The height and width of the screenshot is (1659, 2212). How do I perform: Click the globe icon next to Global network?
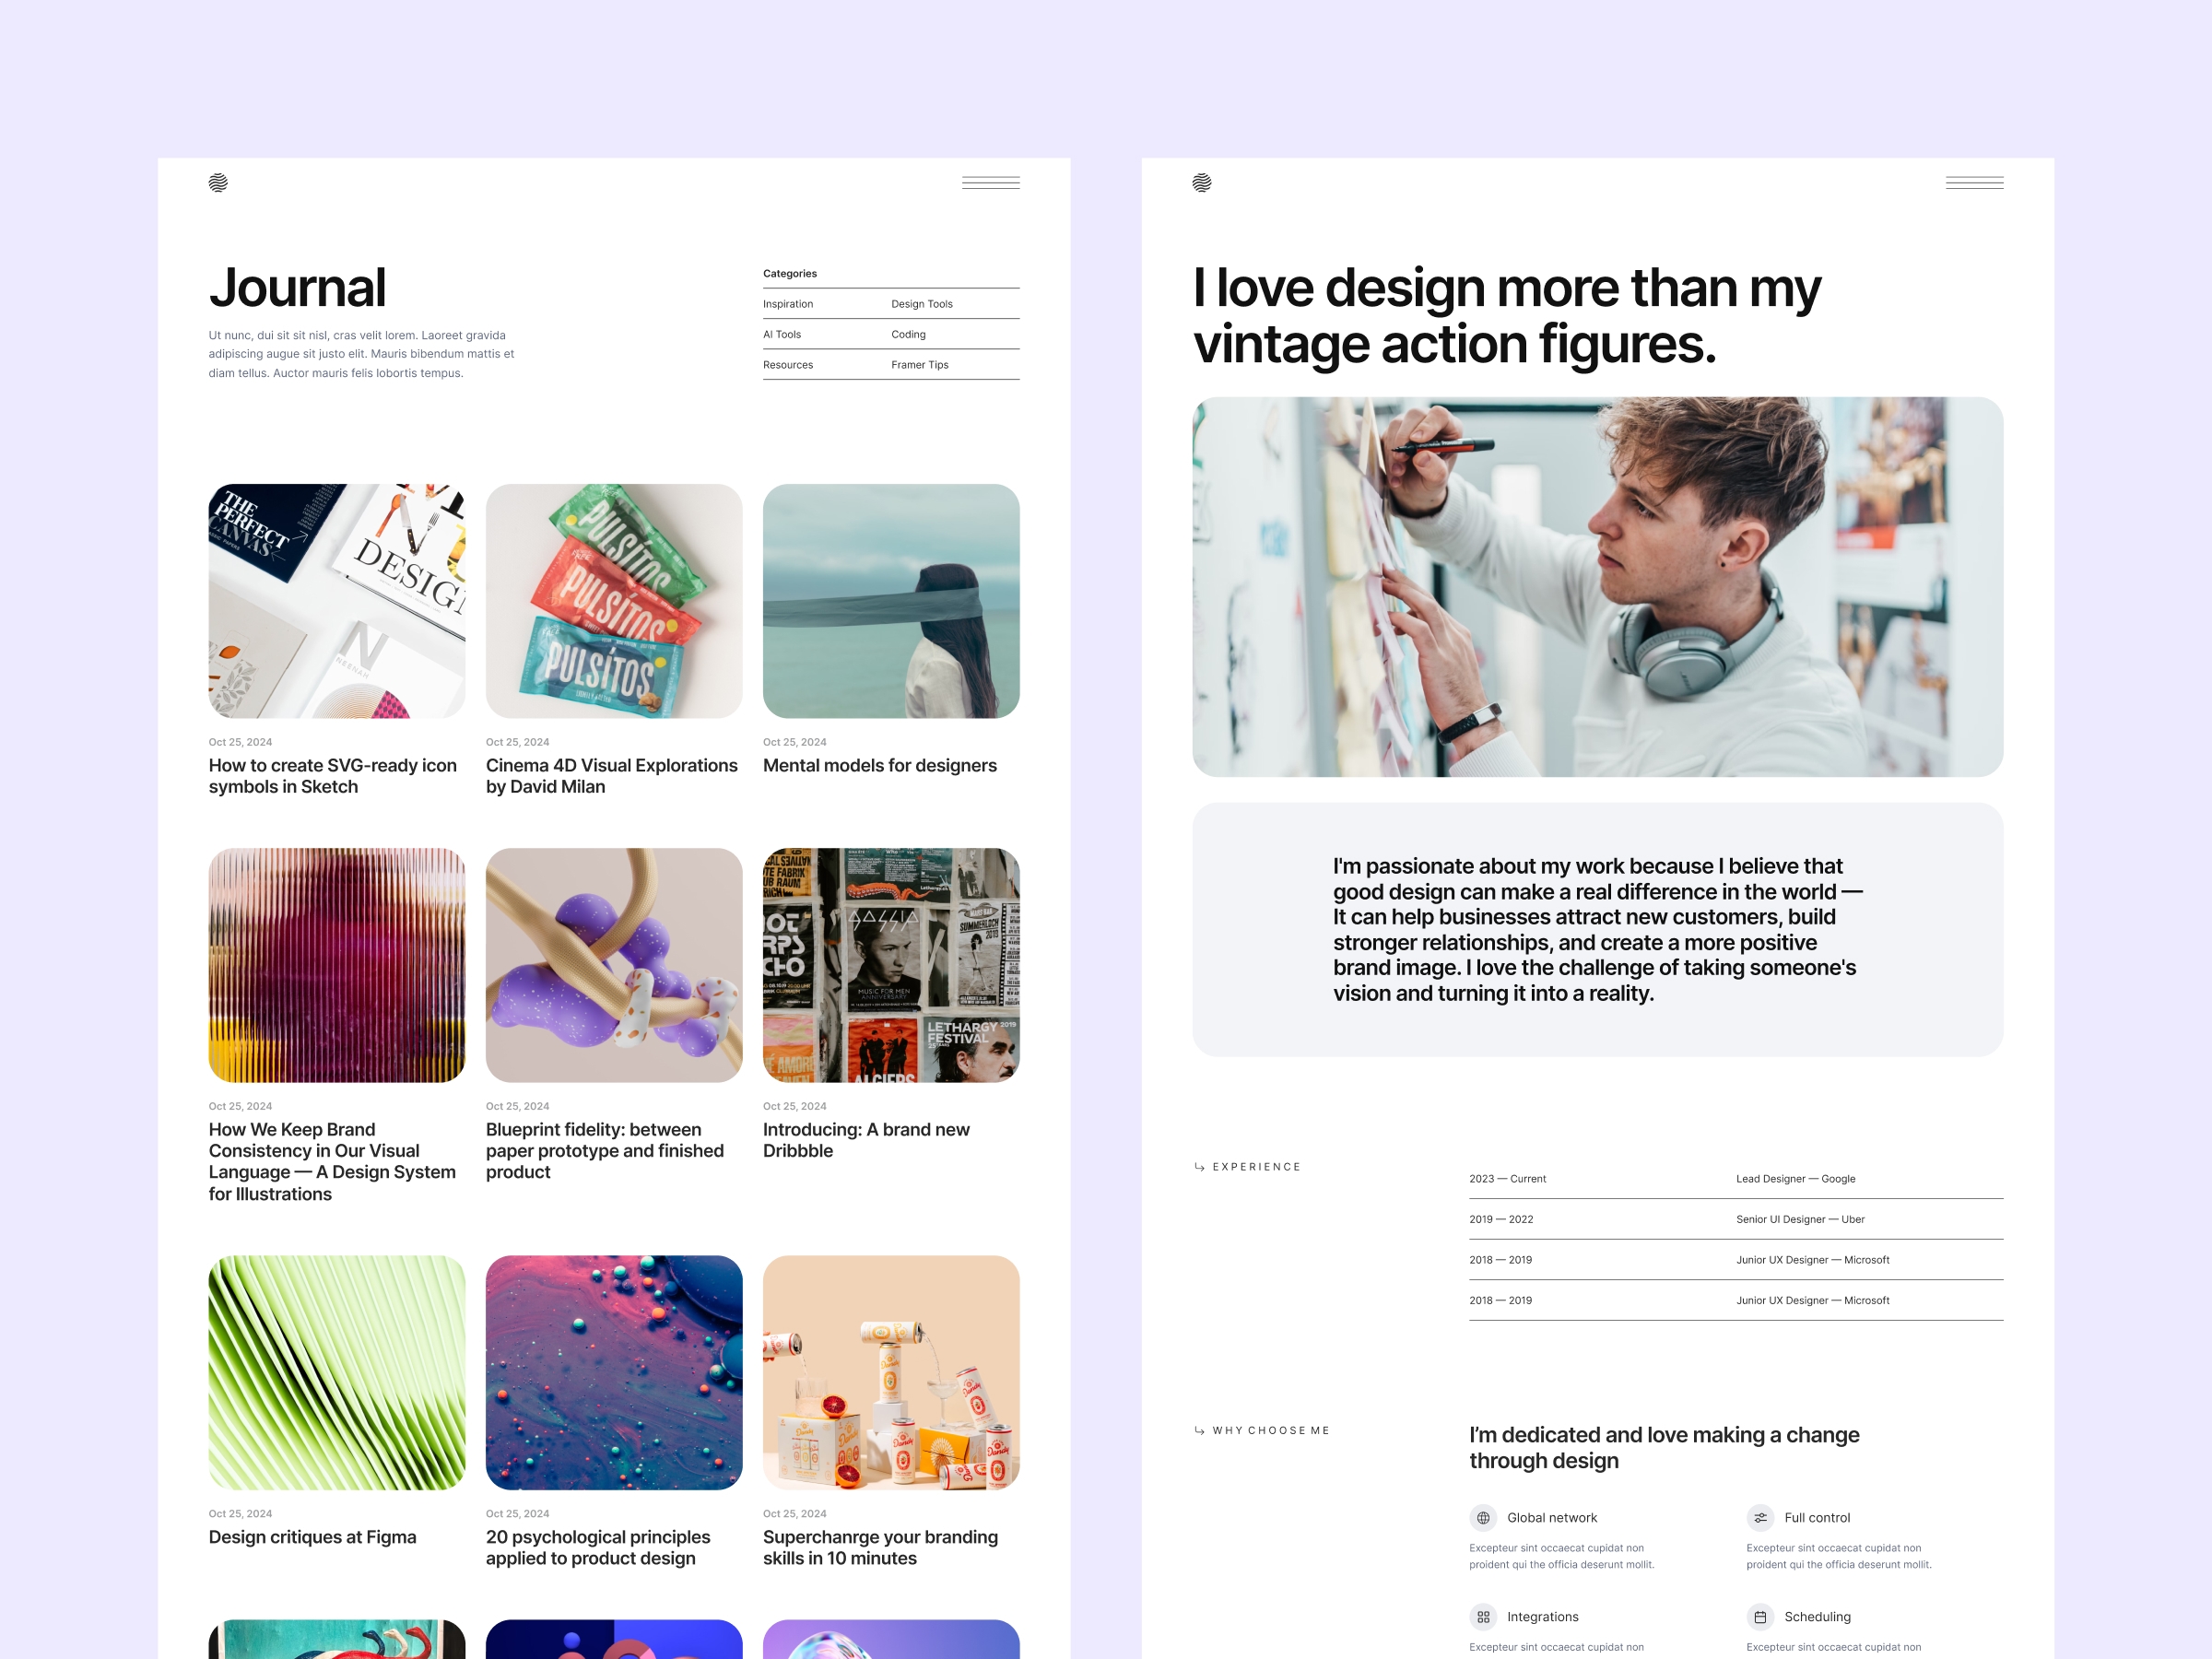(1483, 1517)
